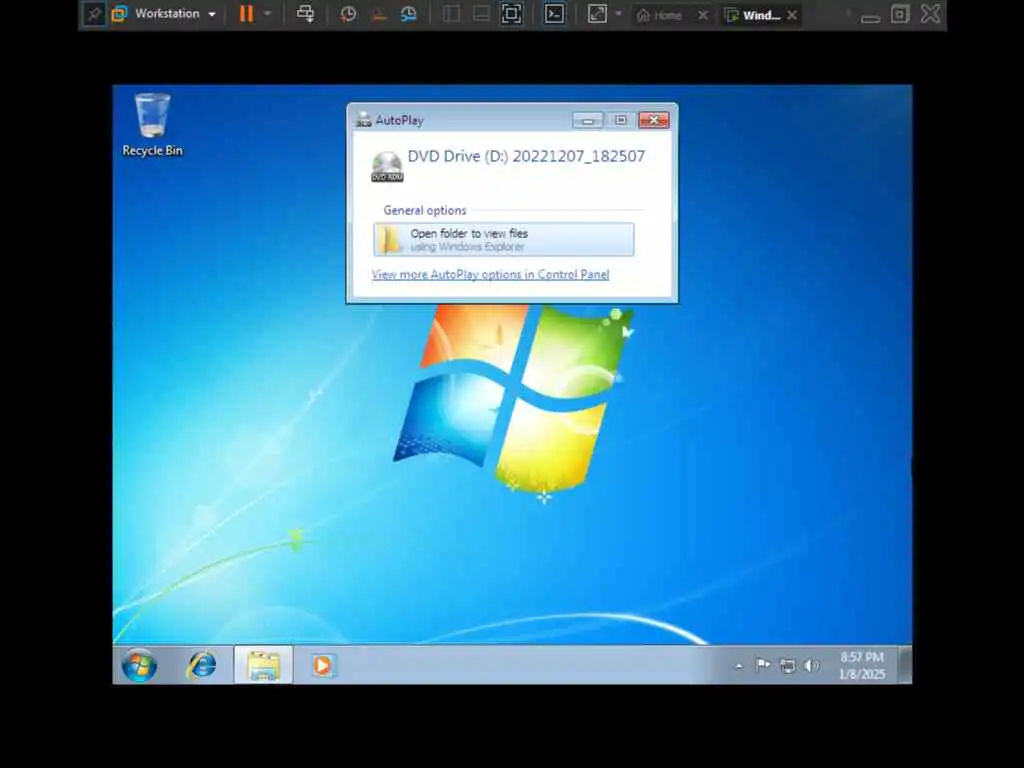This screenshot has height=768, width=1024.
Task: Show or hide the library sidebar
Action: click(451, 14)
